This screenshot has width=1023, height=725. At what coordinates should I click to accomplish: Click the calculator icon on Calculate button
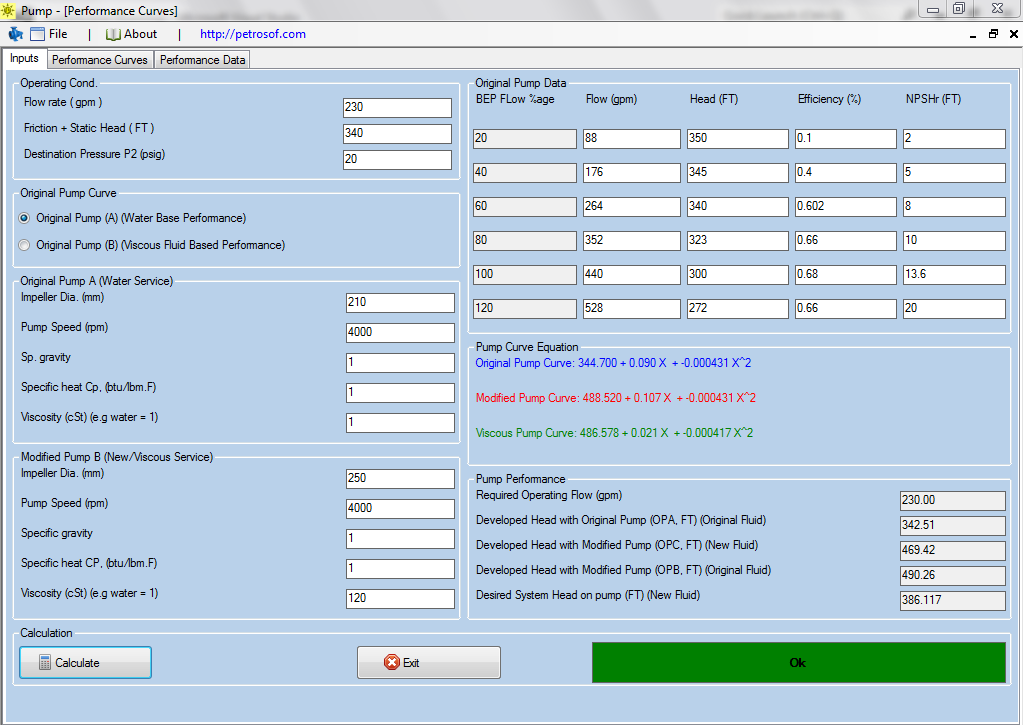point(44,662)
